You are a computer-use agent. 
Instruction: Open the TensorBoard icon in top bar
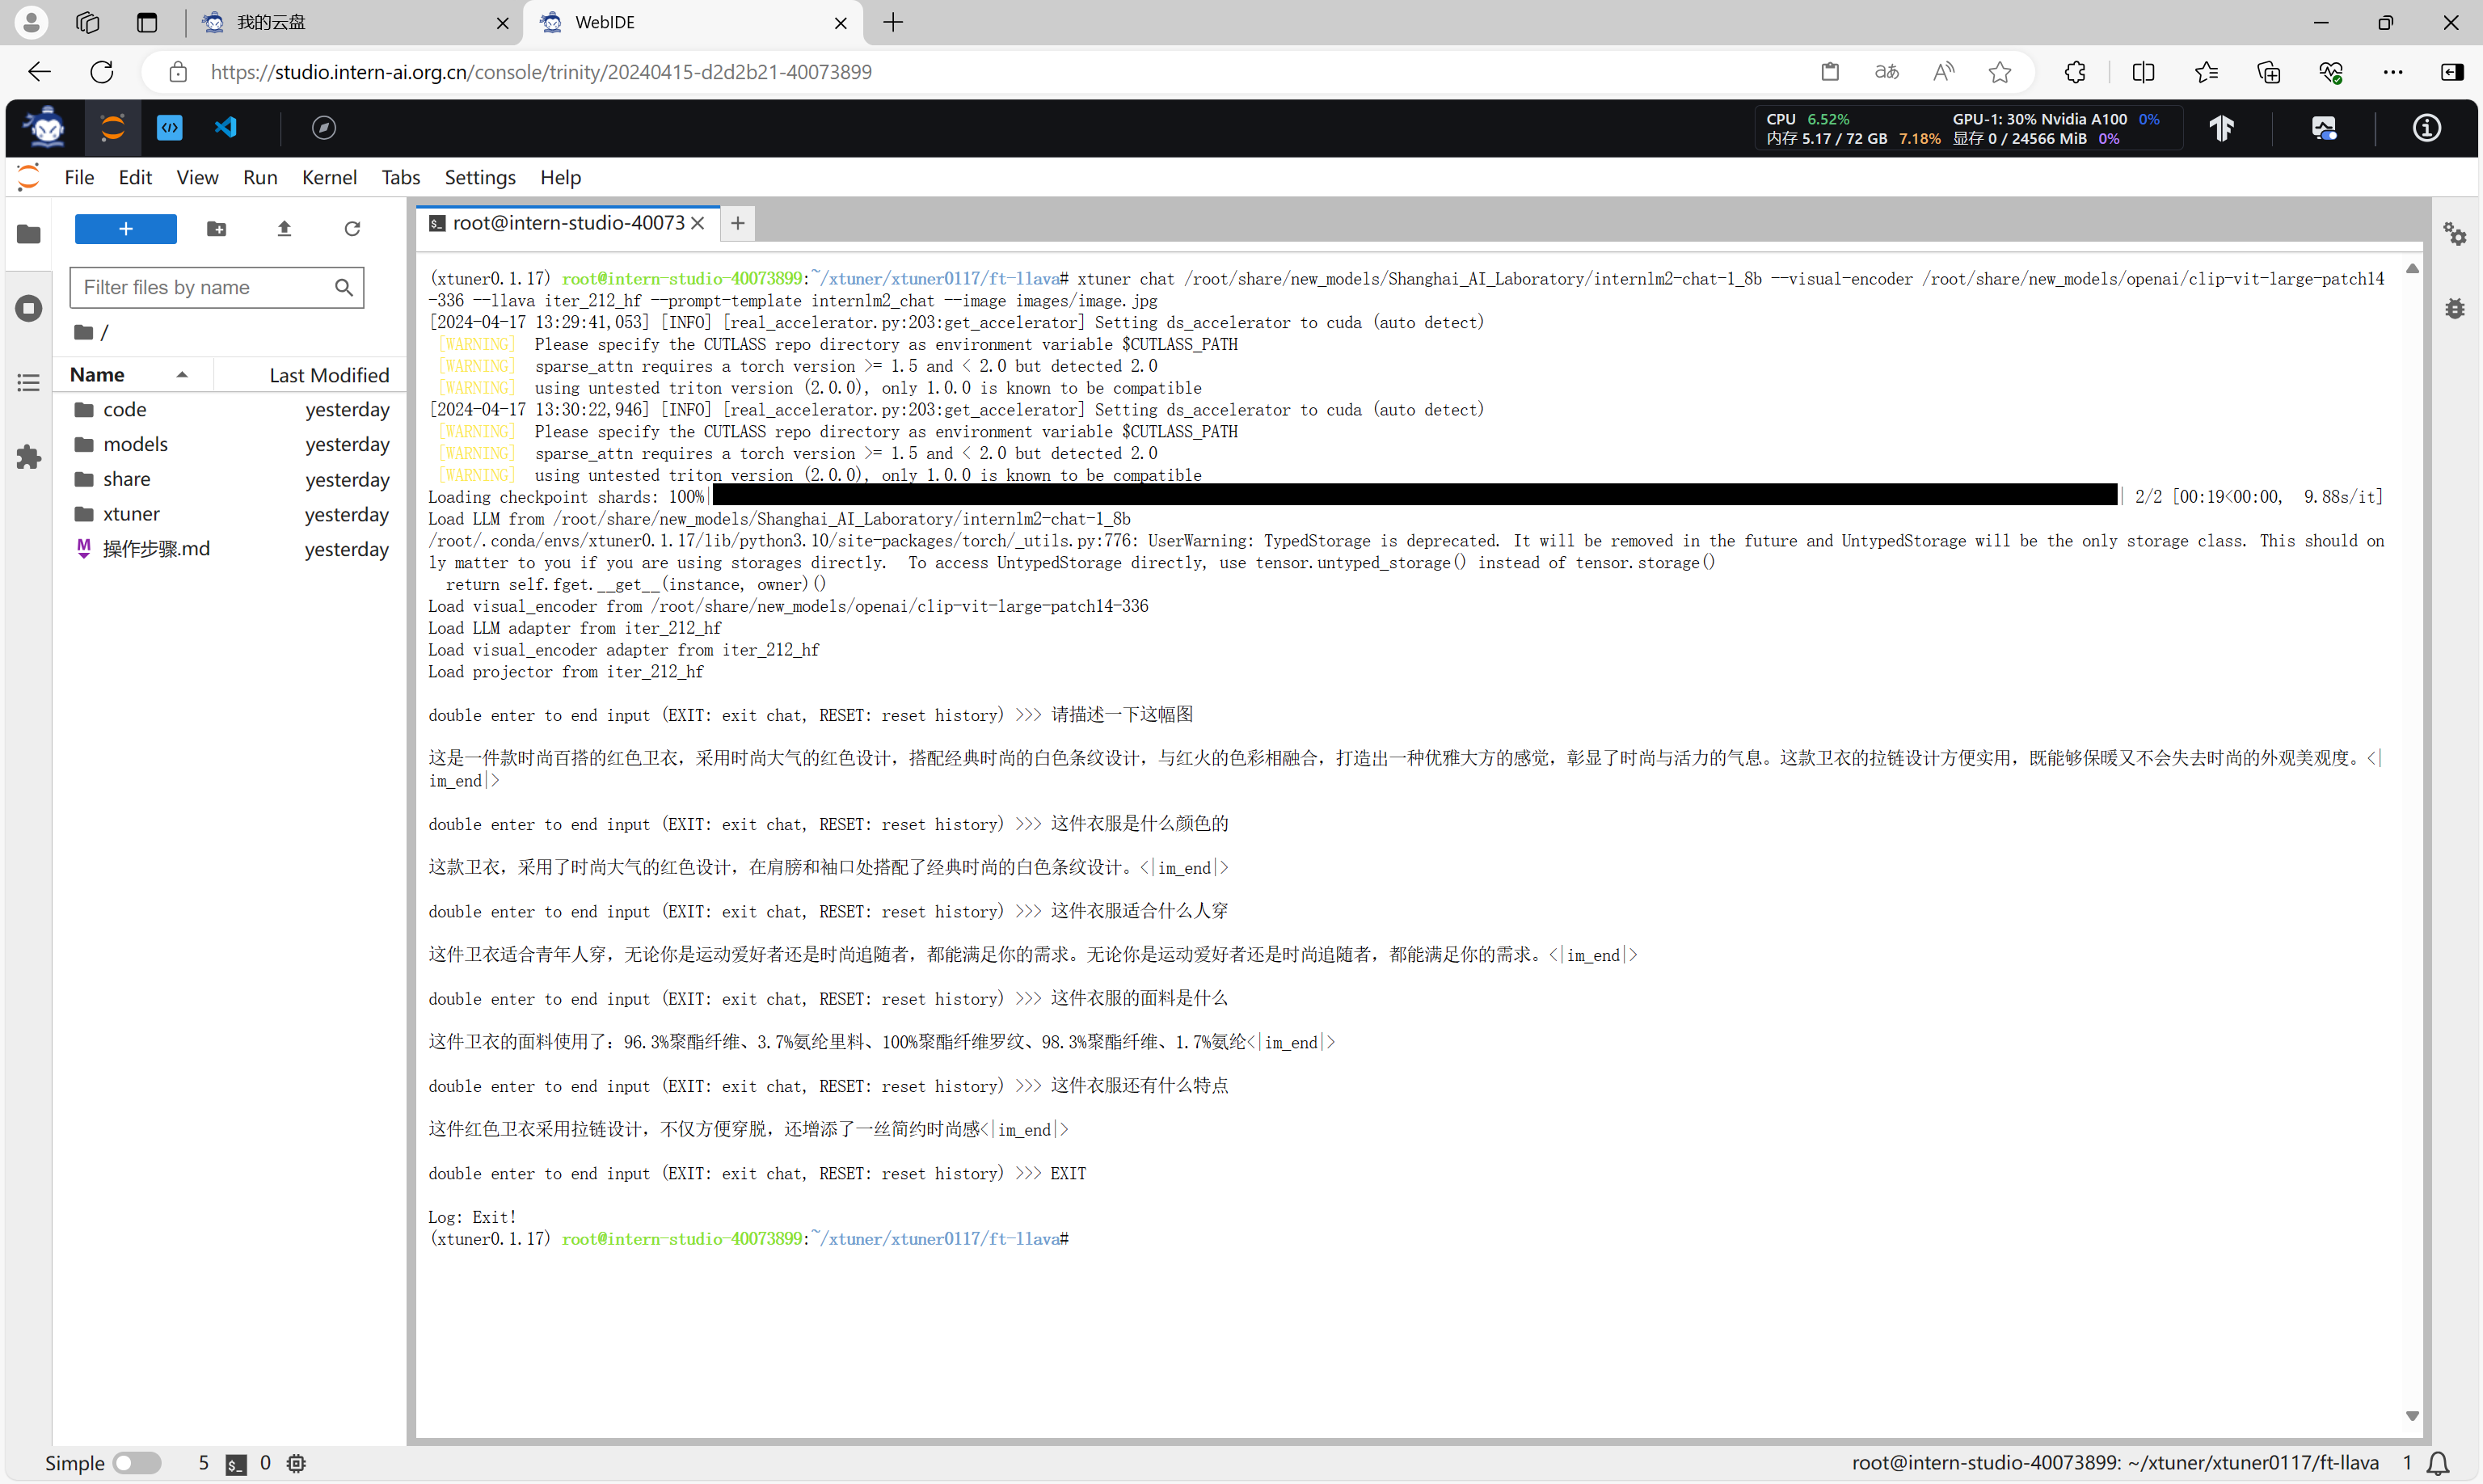(2222, 128)
